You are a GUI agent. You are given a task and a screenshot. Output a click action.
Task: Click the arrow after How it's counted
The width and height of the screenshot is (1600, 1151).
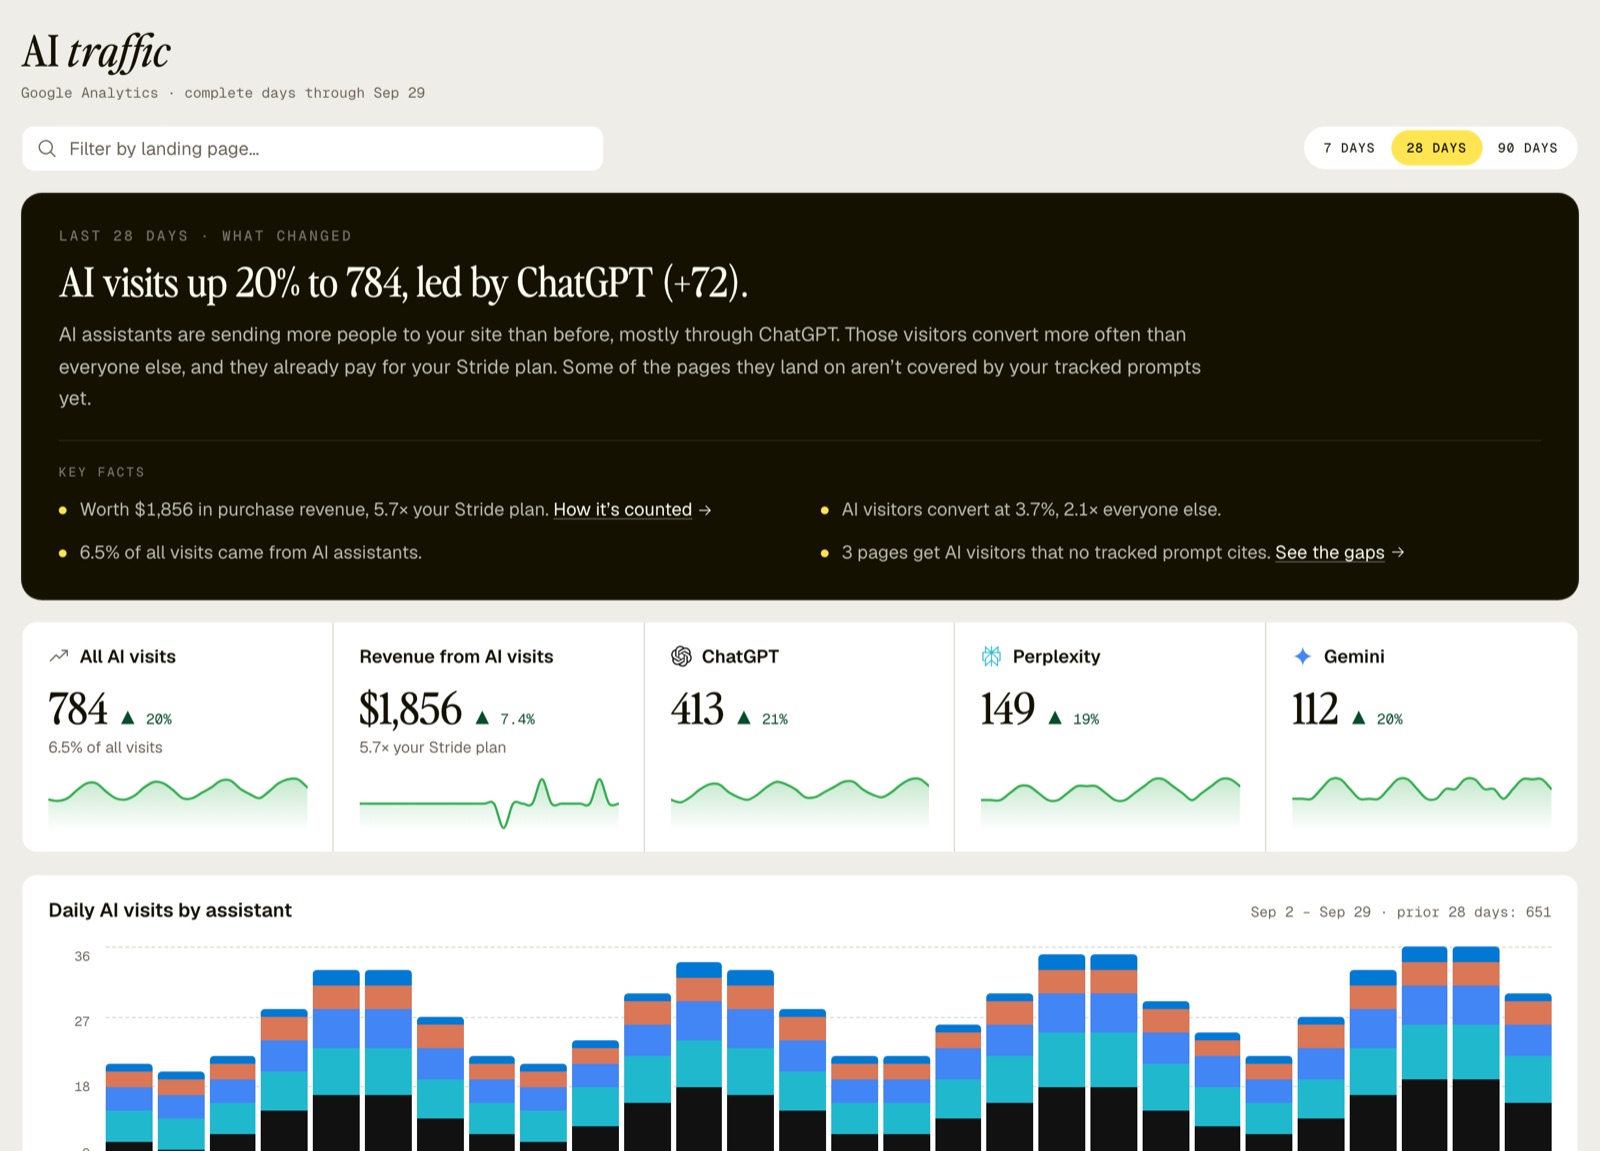click(705, 510)
